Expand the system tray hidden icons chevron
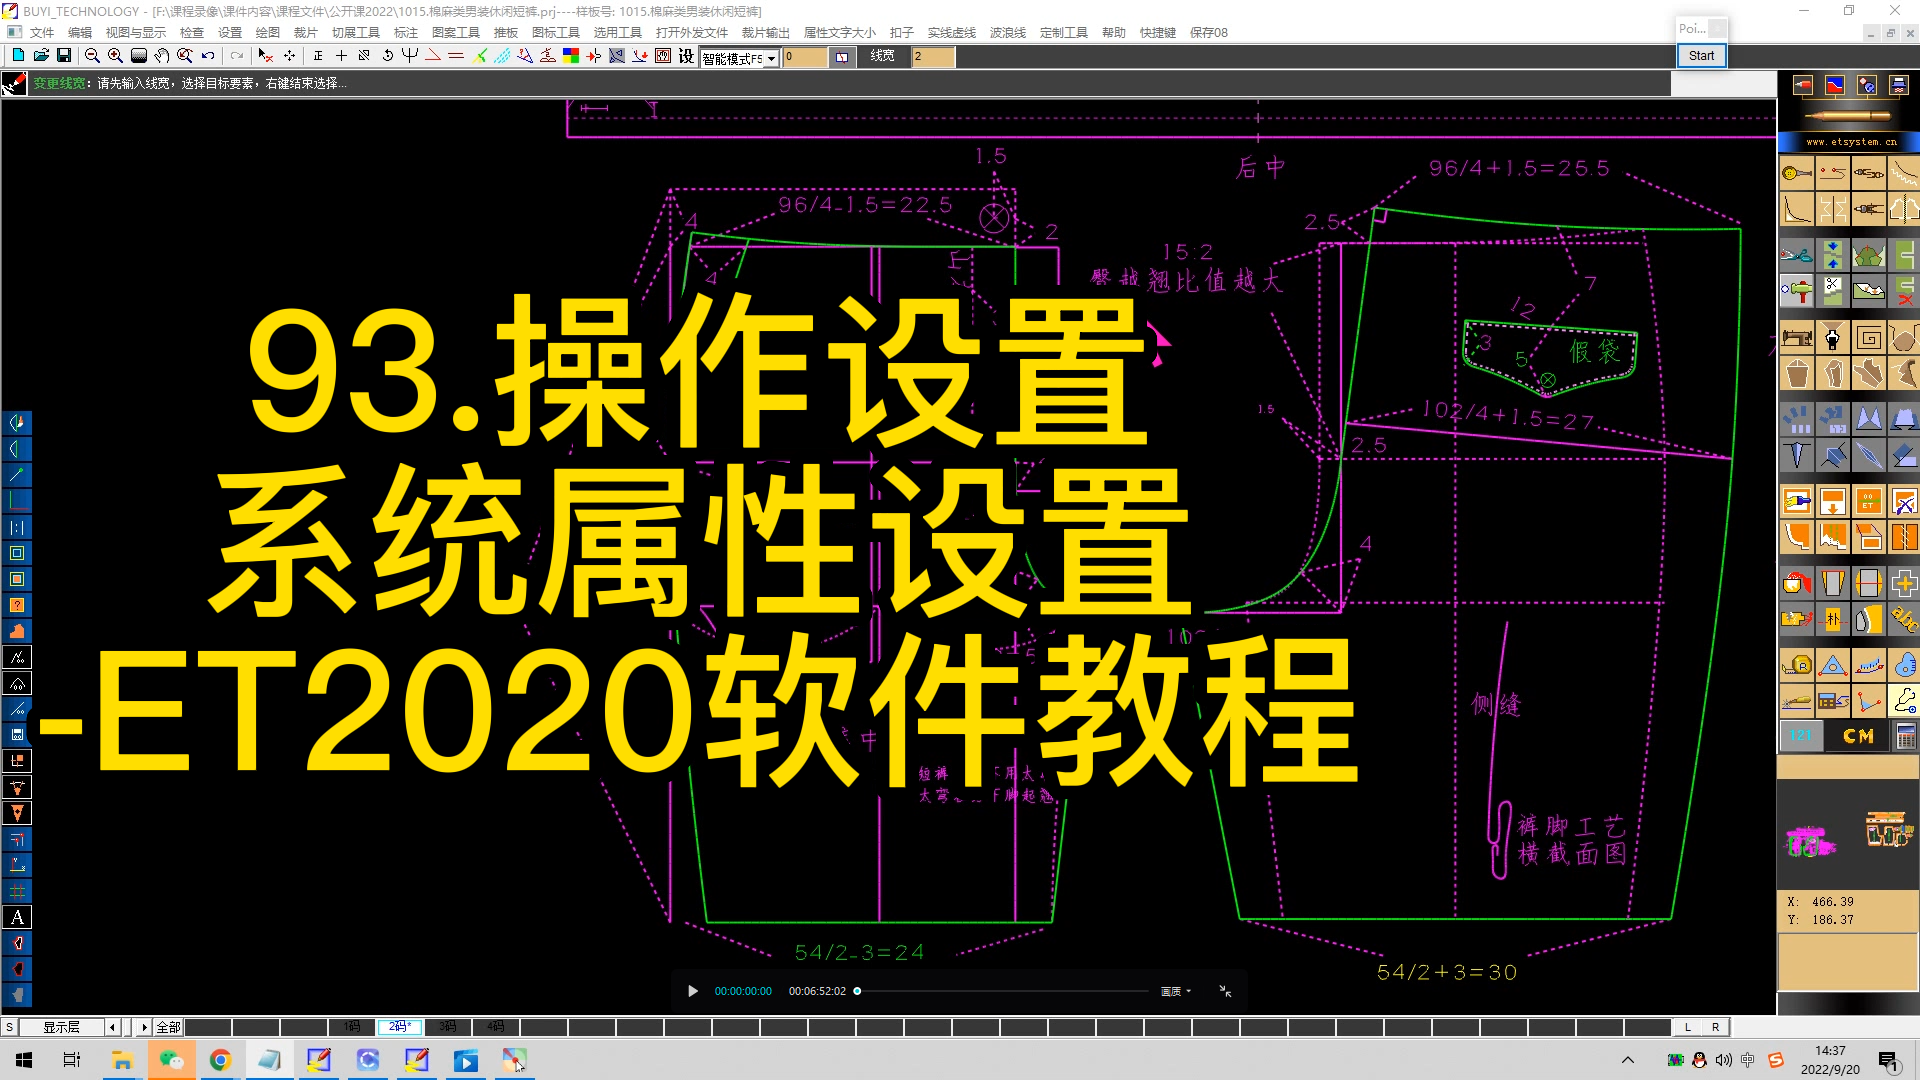This screenshot has width=1920, height=1080. click(x=1628, y=1060)
